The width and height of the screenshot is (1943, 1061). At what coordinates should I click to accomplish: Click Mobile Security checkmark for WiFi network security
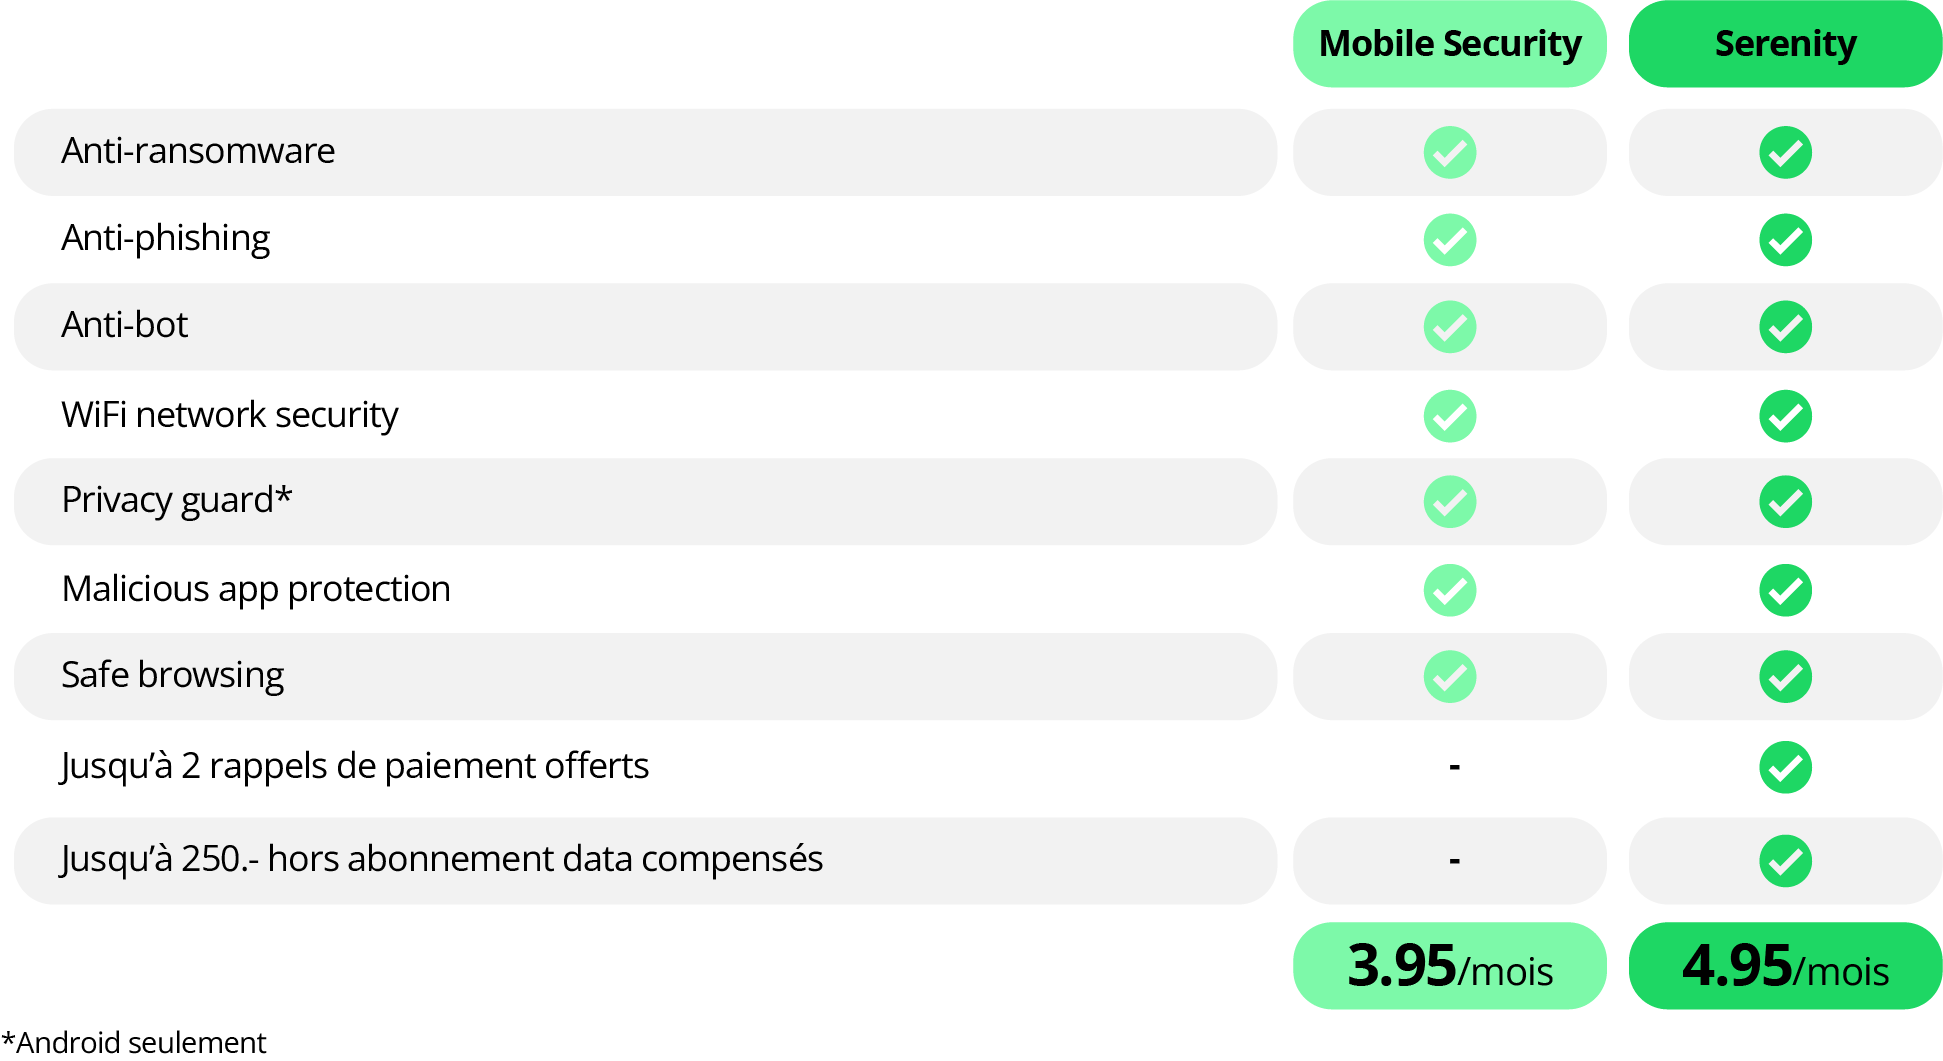pos(1449,416)
